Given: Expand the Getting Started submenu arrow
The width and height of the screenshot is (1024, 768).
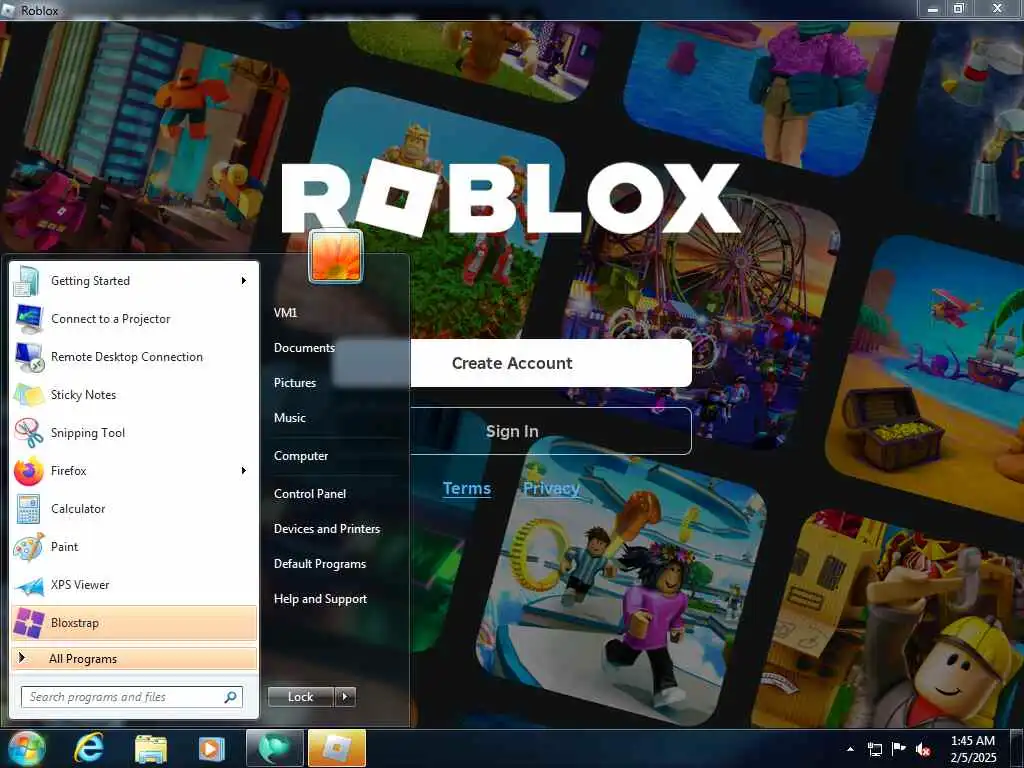Looking at the screenshot, I should point(244,281).
